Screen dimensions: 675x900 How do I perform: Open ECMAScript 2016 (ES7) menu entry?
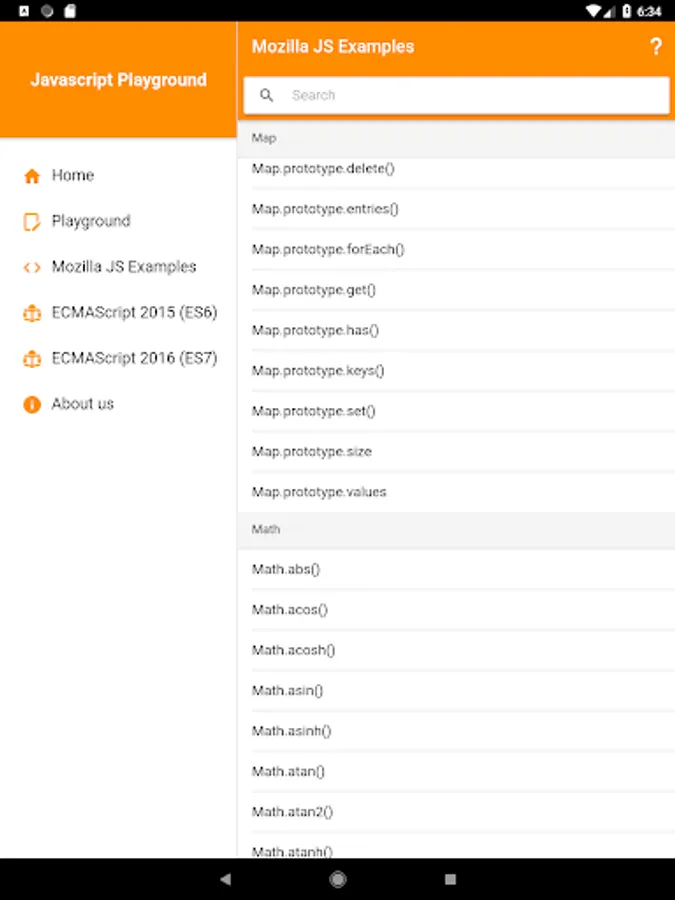point(118,359)
